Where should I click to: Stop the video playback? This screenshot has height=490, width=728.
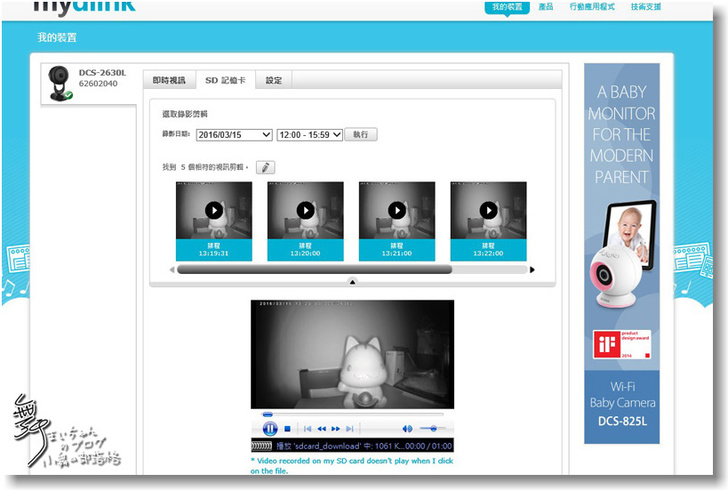287,429
